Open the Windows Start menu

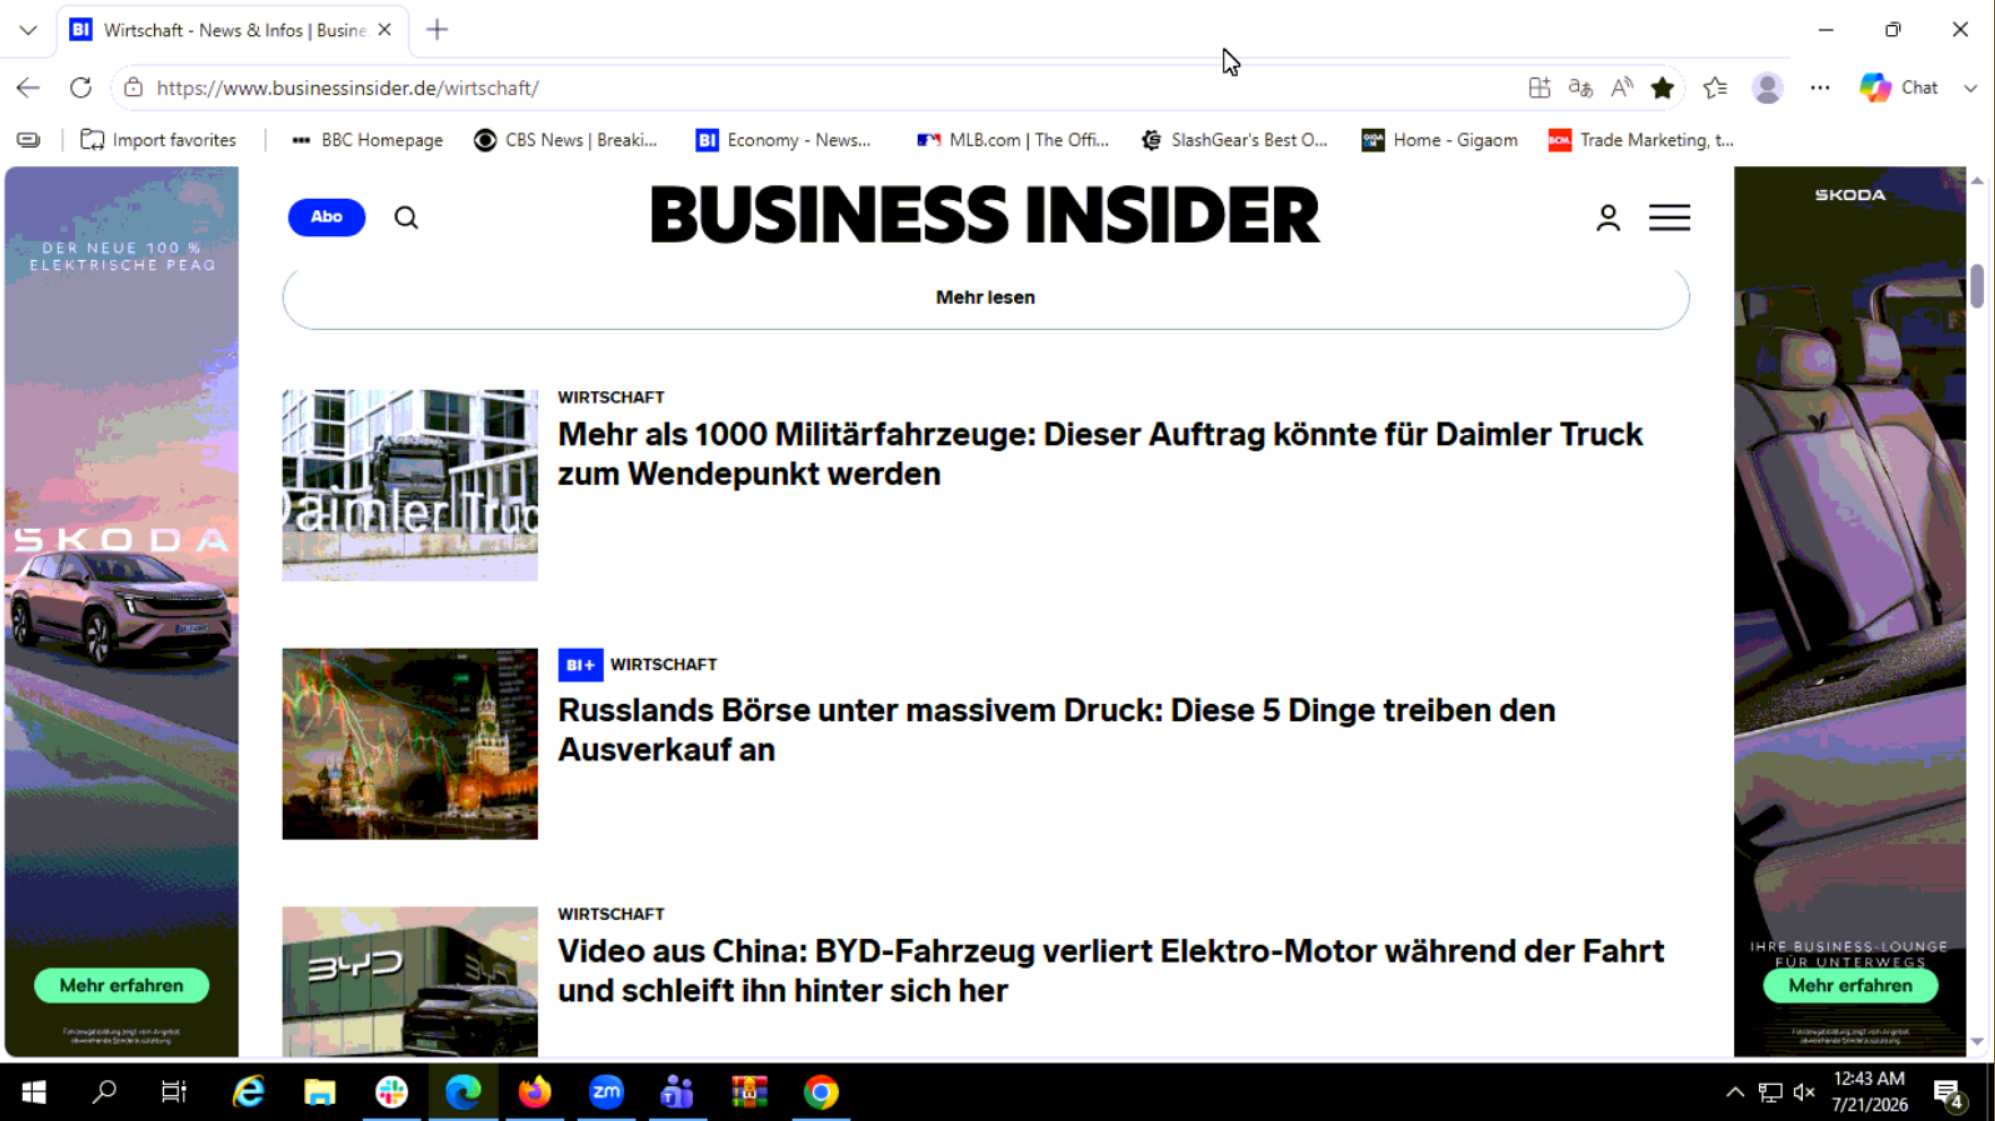tap(34, 1092)
